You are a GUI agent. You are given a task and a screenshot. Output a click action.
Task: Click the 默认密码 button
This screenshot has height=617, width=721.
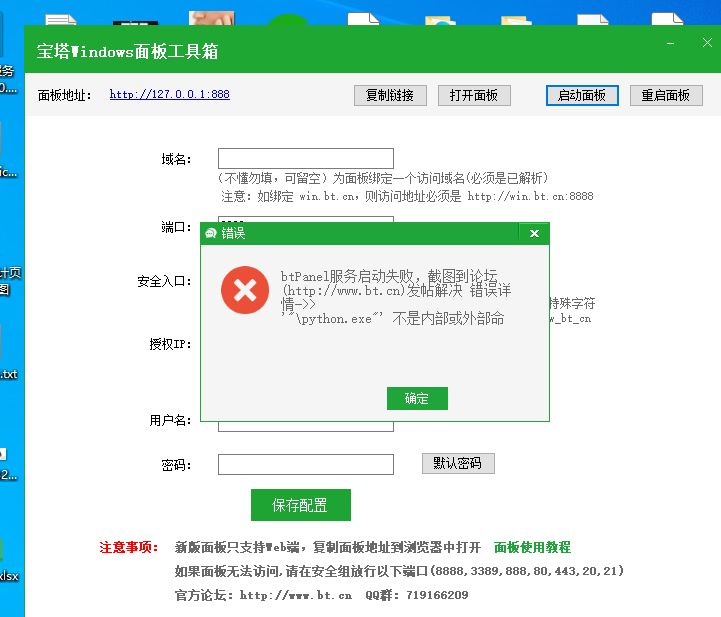click(x=458, y=463)
